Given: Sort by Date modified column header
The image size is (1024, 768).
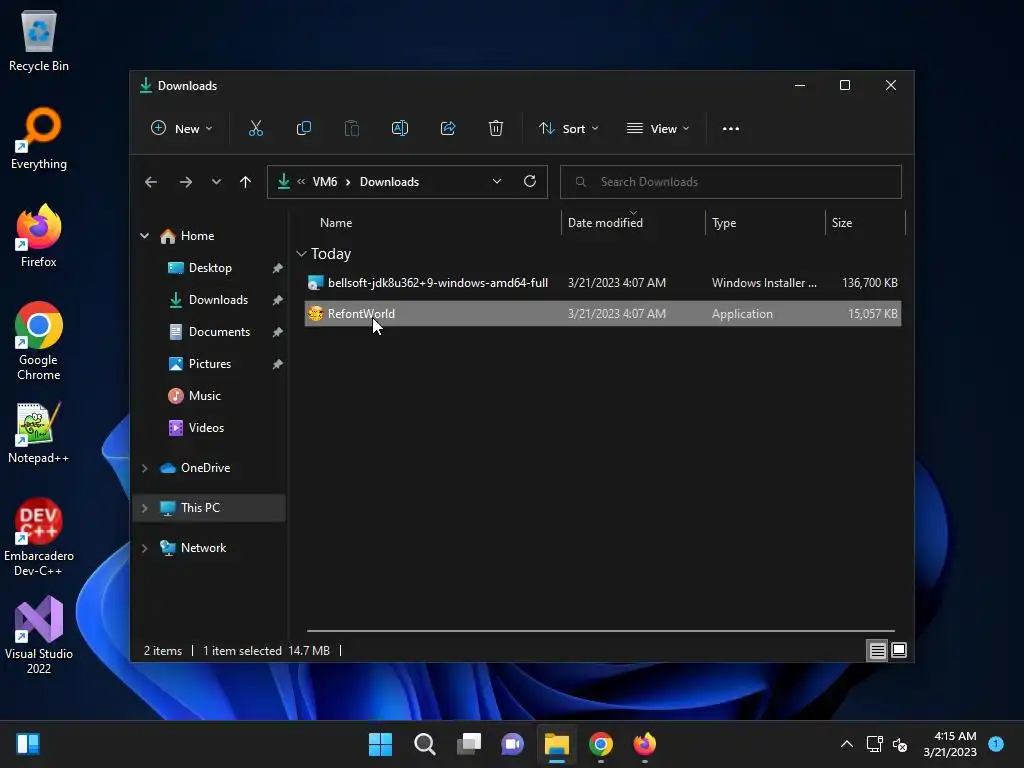Looking at the screenshot, I should [x=605, y=223].
